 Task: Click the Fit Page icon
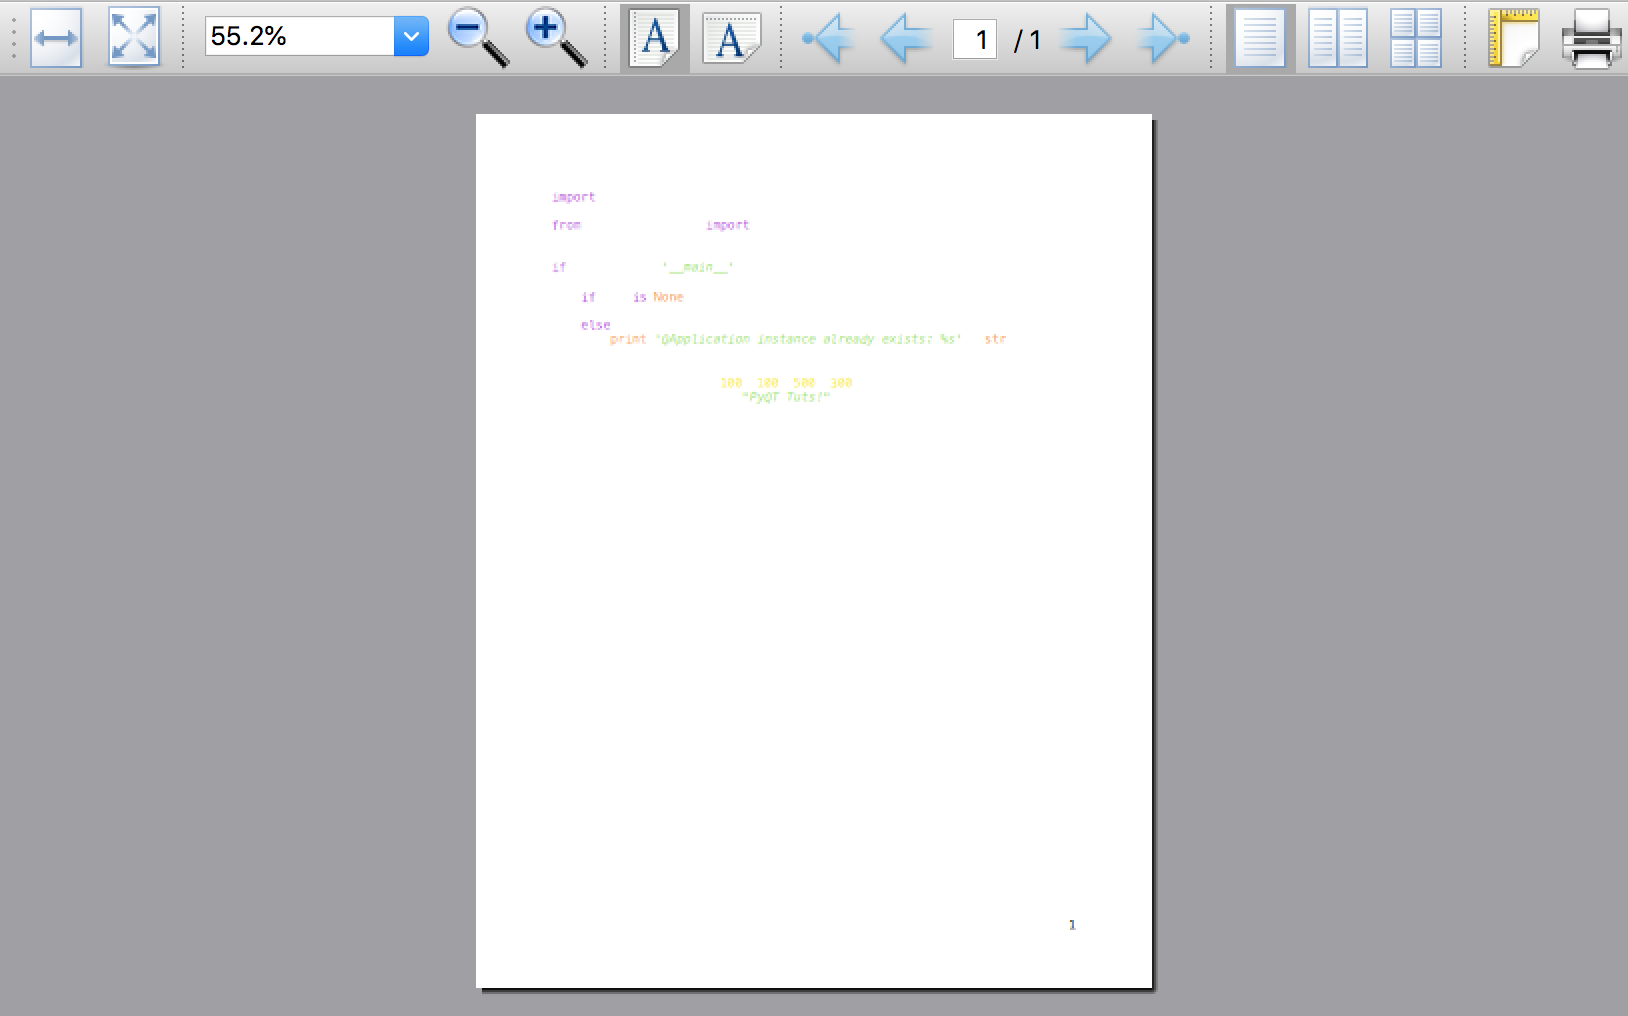(134, 38)
